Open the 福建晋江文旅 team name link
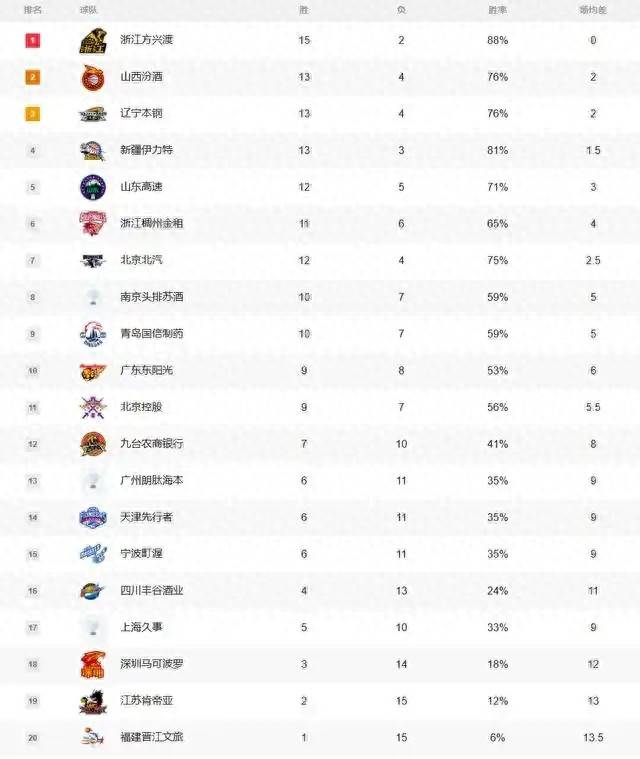Screen dimensions: 640x759 pyautogui.click(x=151, y=738)
